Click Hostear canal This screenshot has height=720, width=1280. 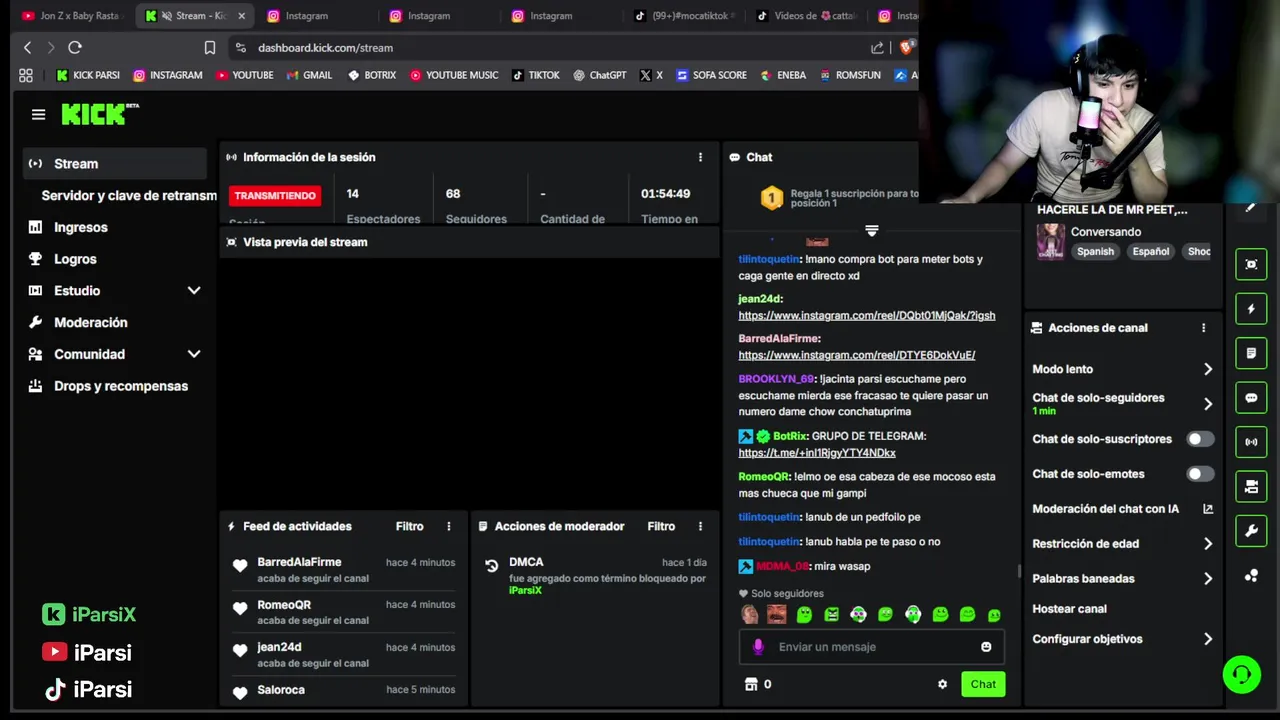(x=1069, y=609)
